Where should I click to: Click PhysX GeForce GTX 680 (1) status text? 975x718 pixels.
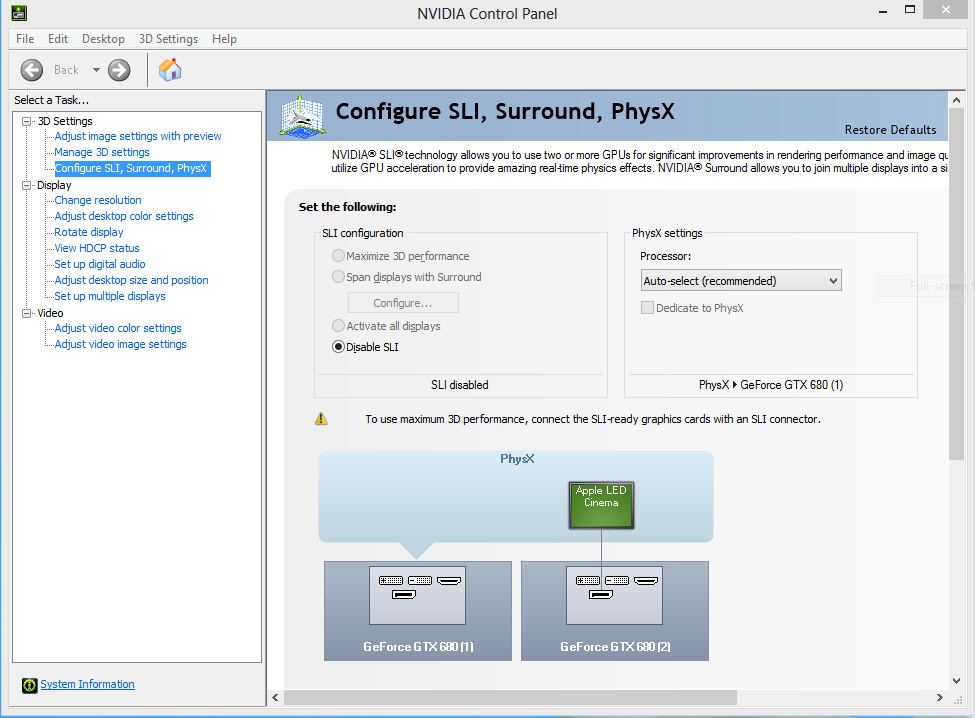[770, 385]
